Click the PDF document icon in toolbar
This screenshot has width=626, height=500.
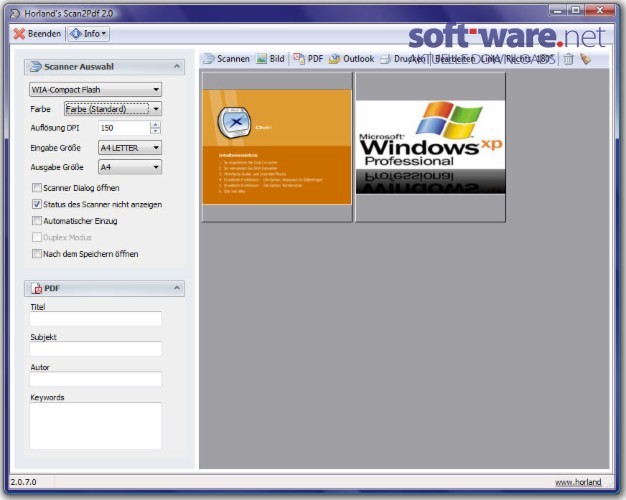299,59
